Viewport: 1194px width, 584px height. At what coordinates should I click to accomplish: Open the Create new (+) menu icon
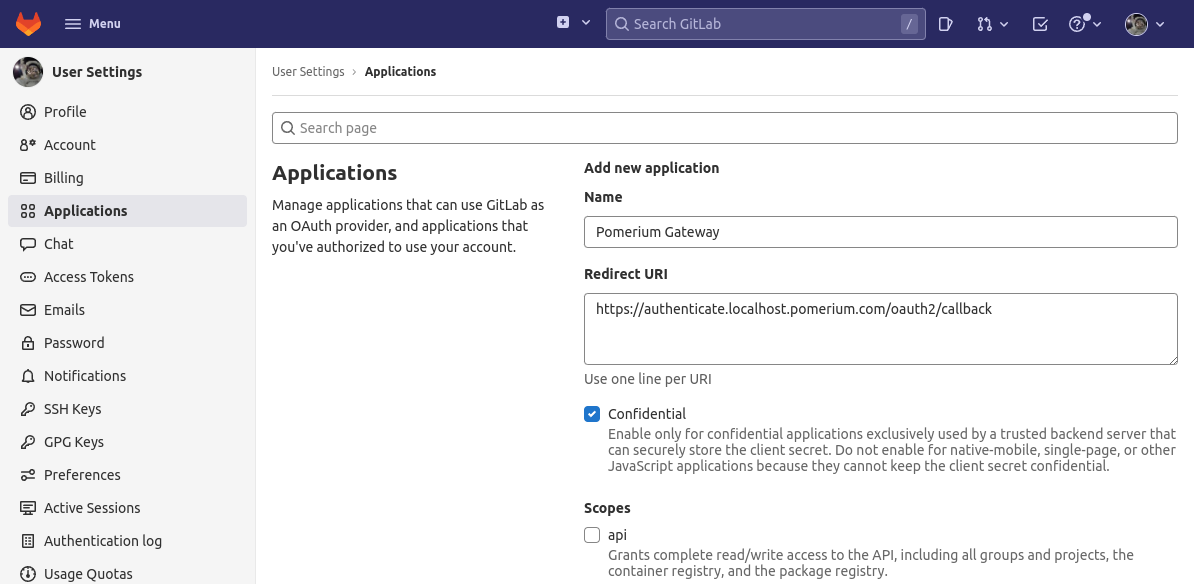[564, 23]
